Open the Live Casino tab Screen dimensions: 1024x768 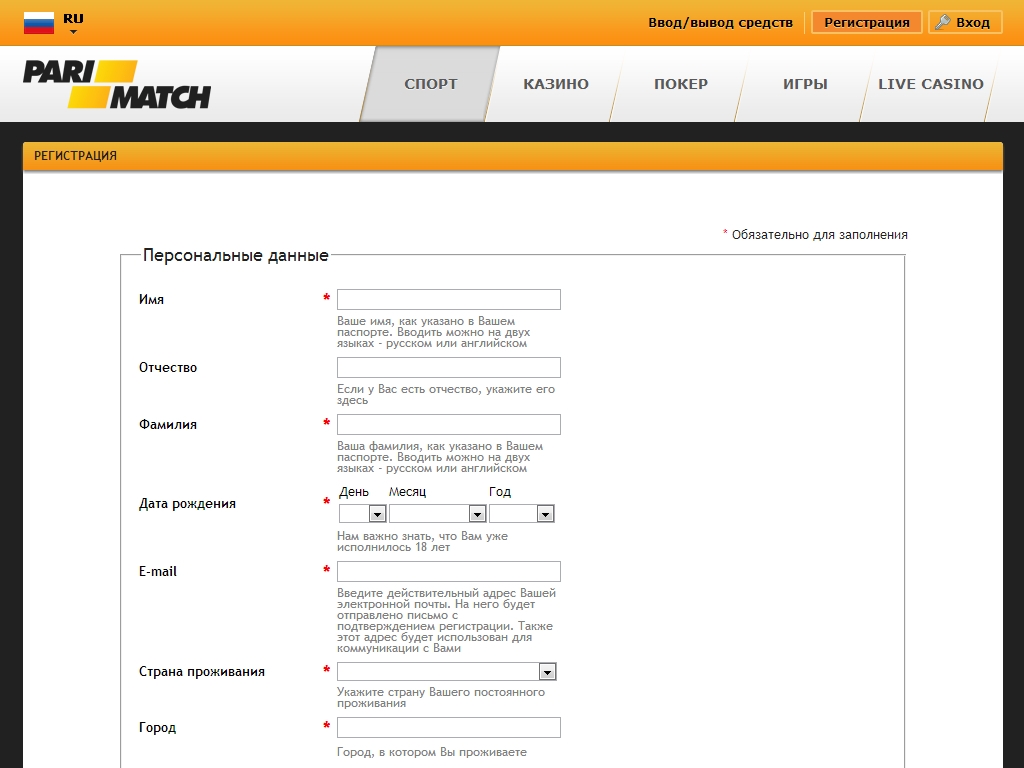tap(930, 84)
